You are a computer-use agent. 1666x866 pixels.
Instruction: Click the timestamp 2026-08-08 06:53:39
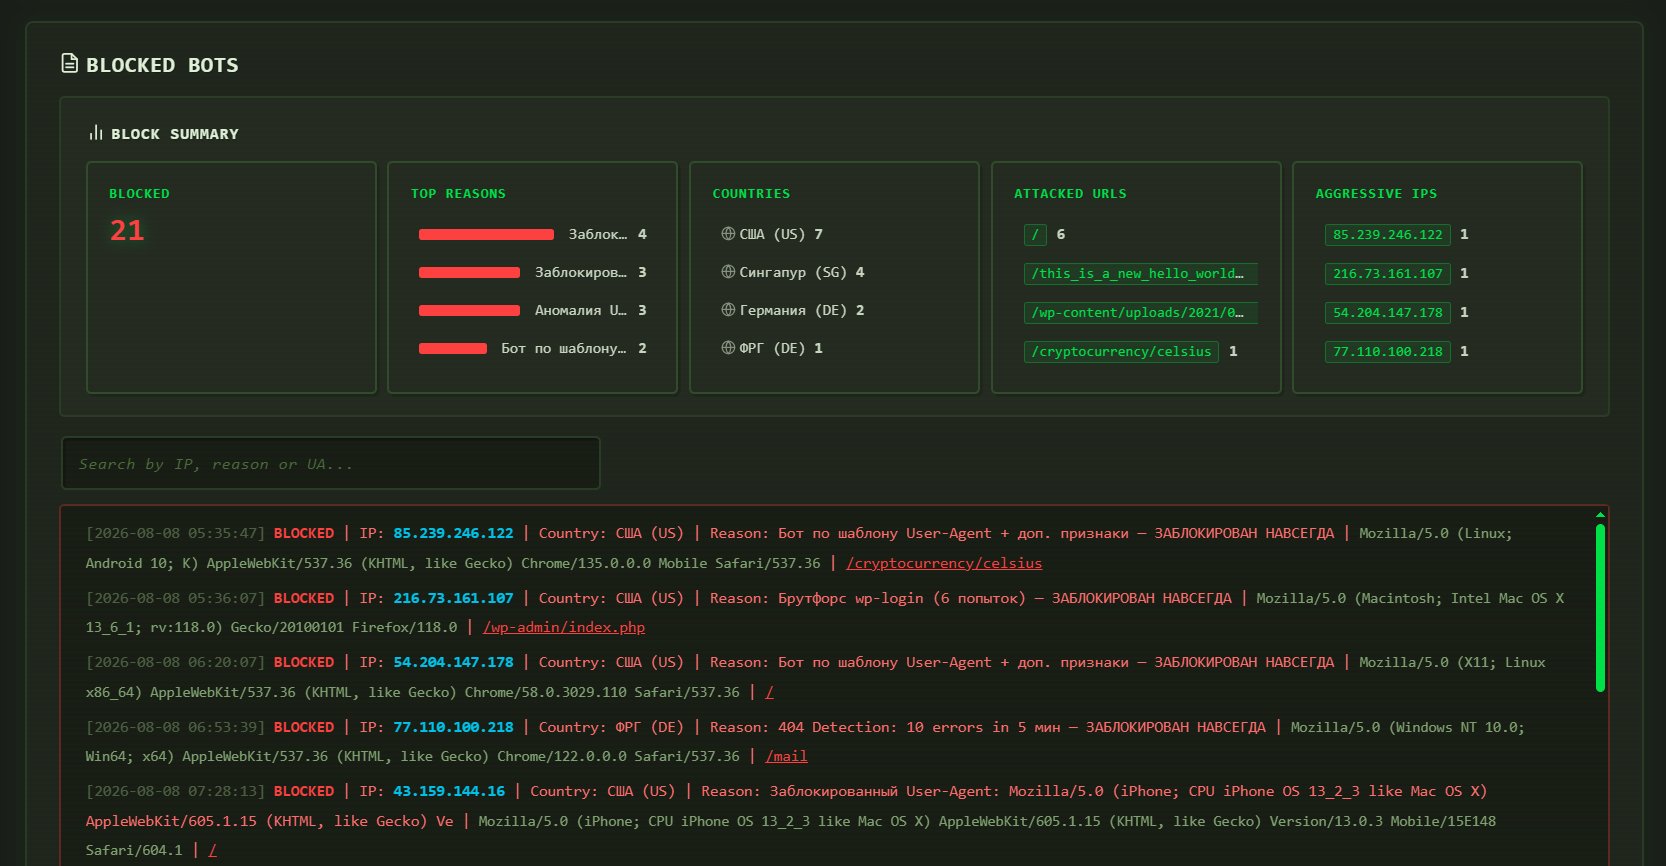point(175,727)
